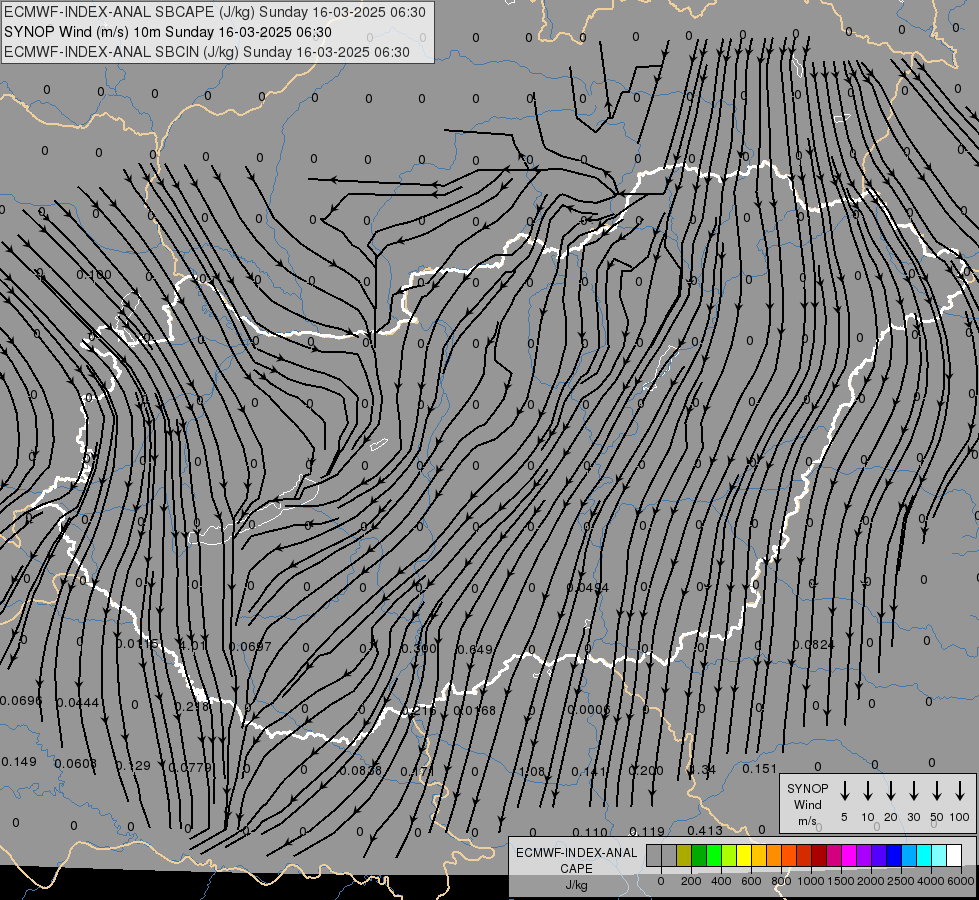Click the 0.0824 value on the map
This screenshot has width=979, height=900.
click(814, 645)
